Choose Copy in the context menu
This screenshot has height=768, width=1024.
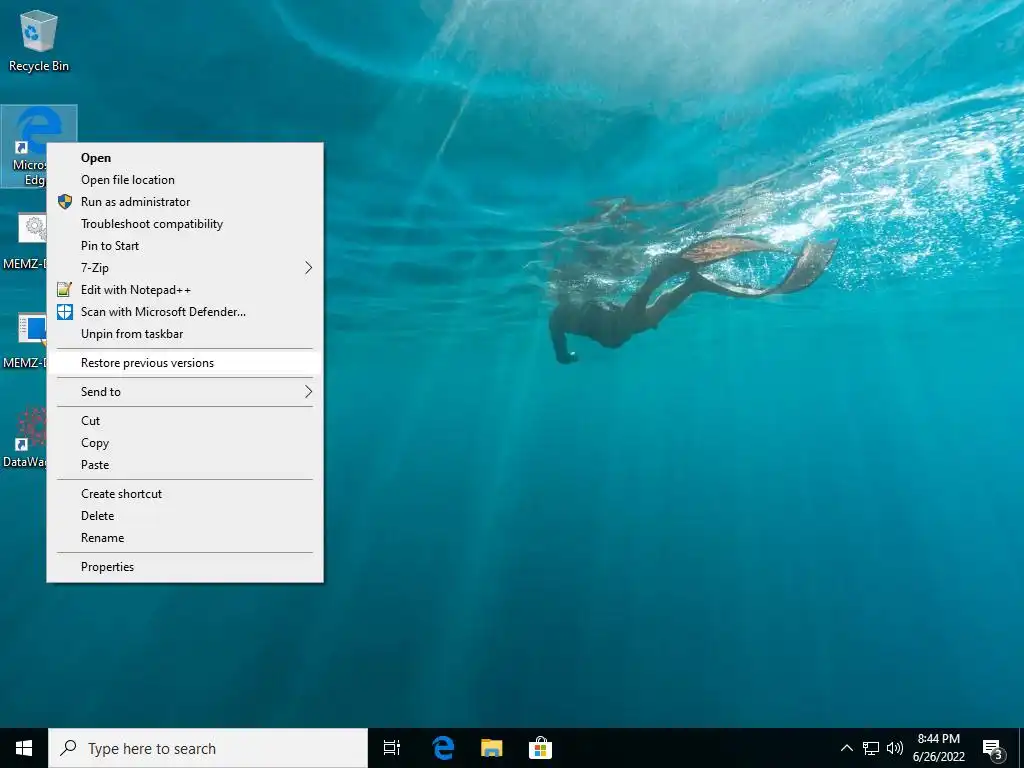(185, 443)
